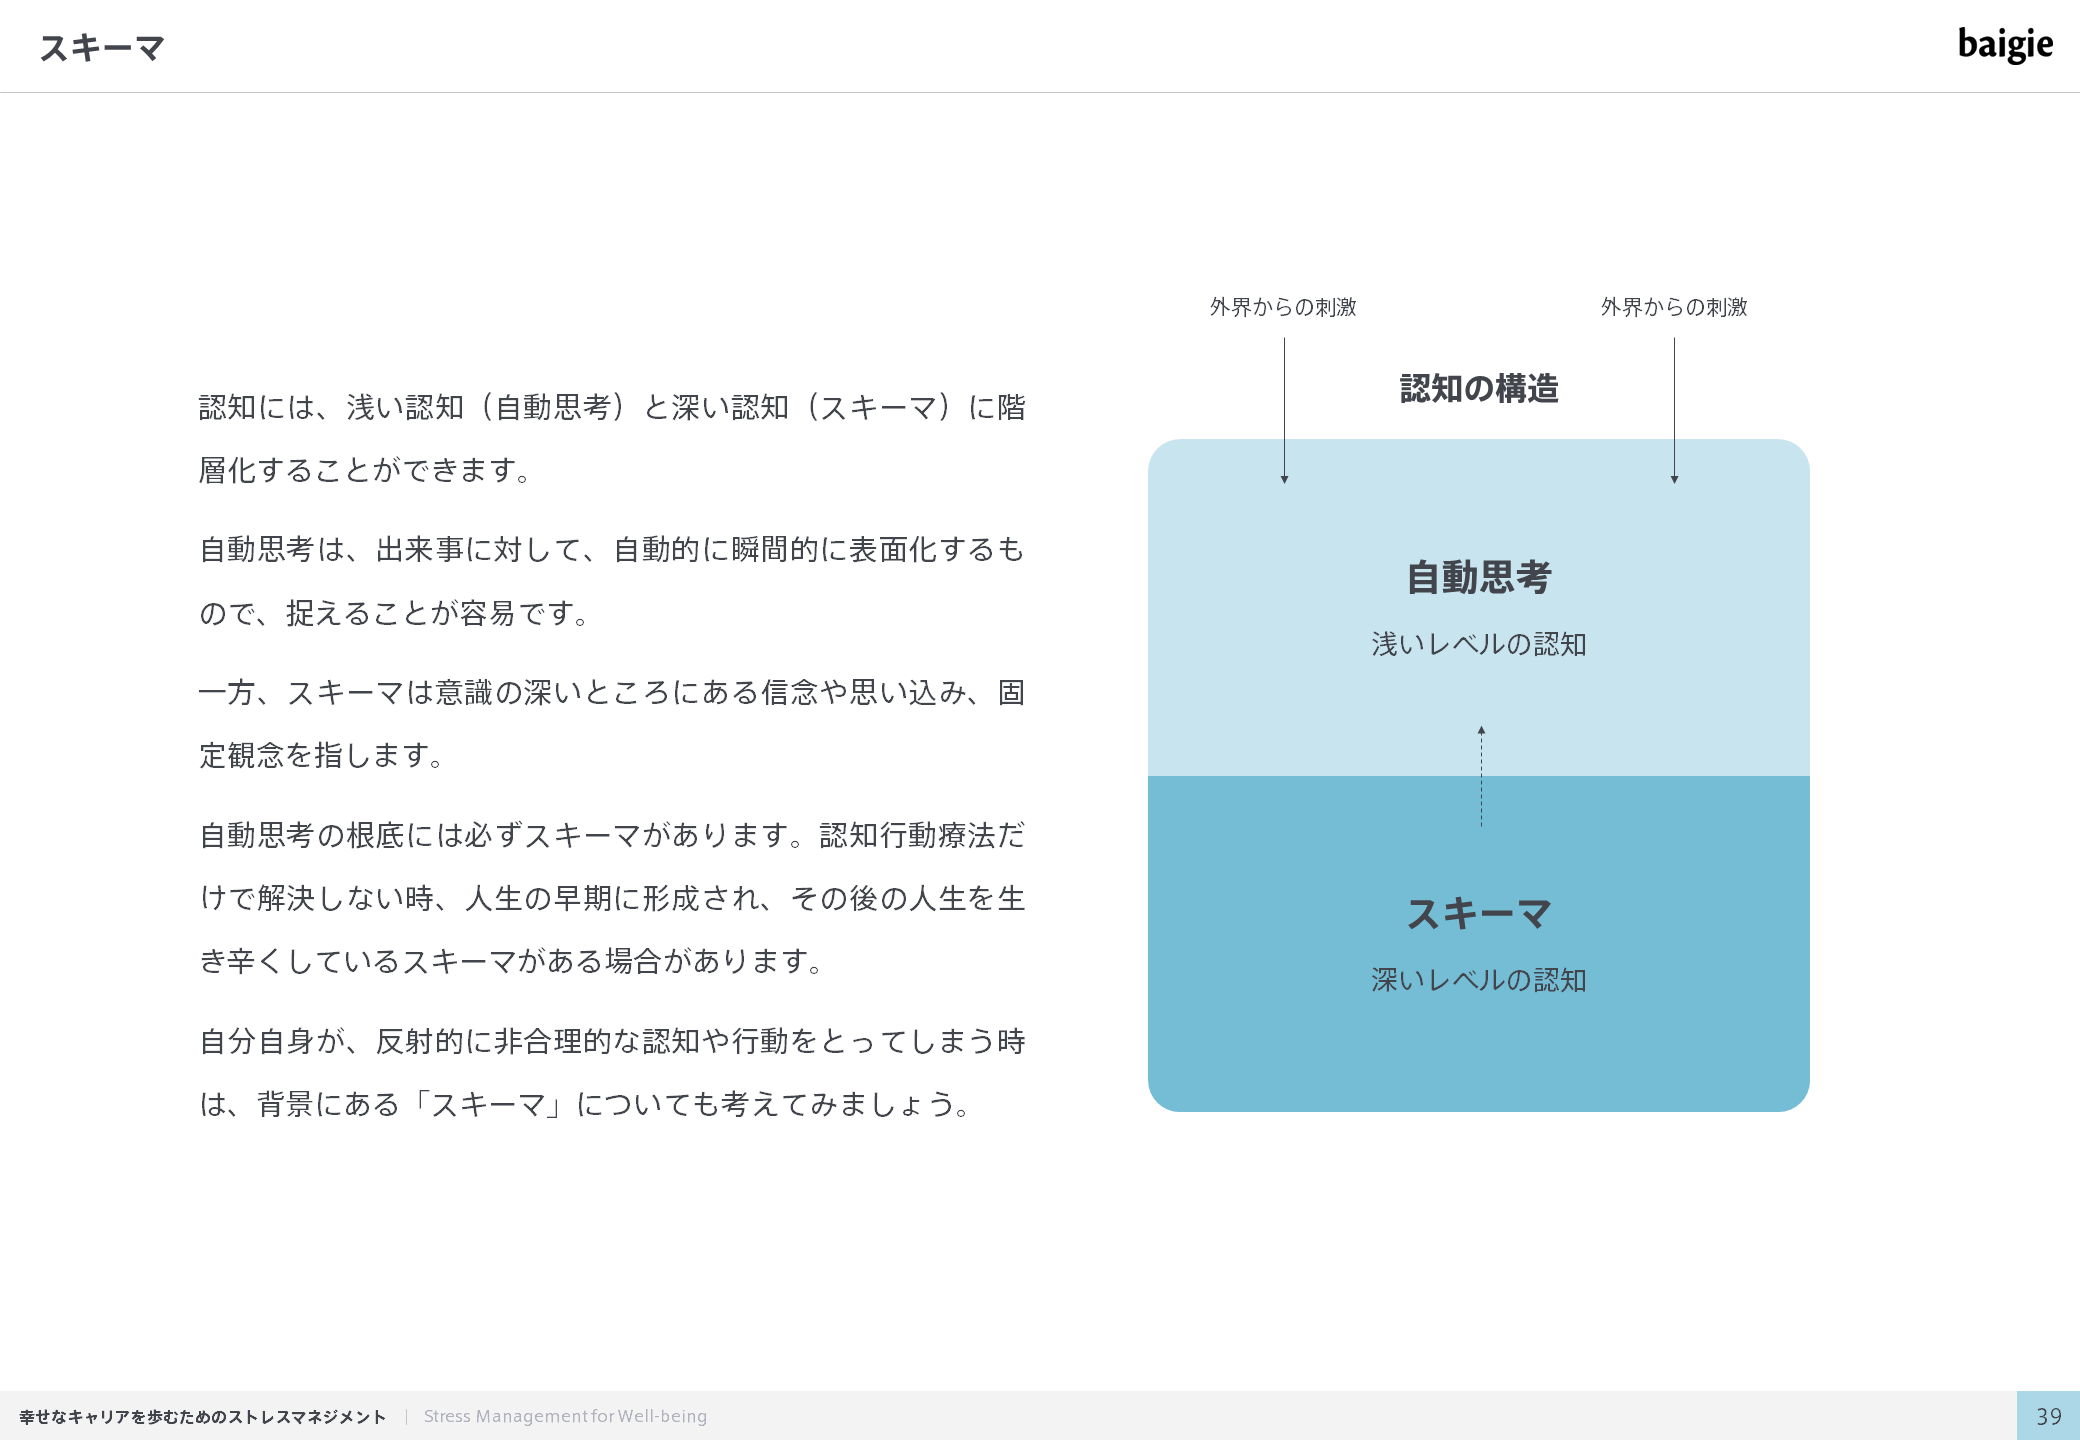Click the baigie logo
The width and height of the screenshot is (2080, 1440).
point(2004,45)
